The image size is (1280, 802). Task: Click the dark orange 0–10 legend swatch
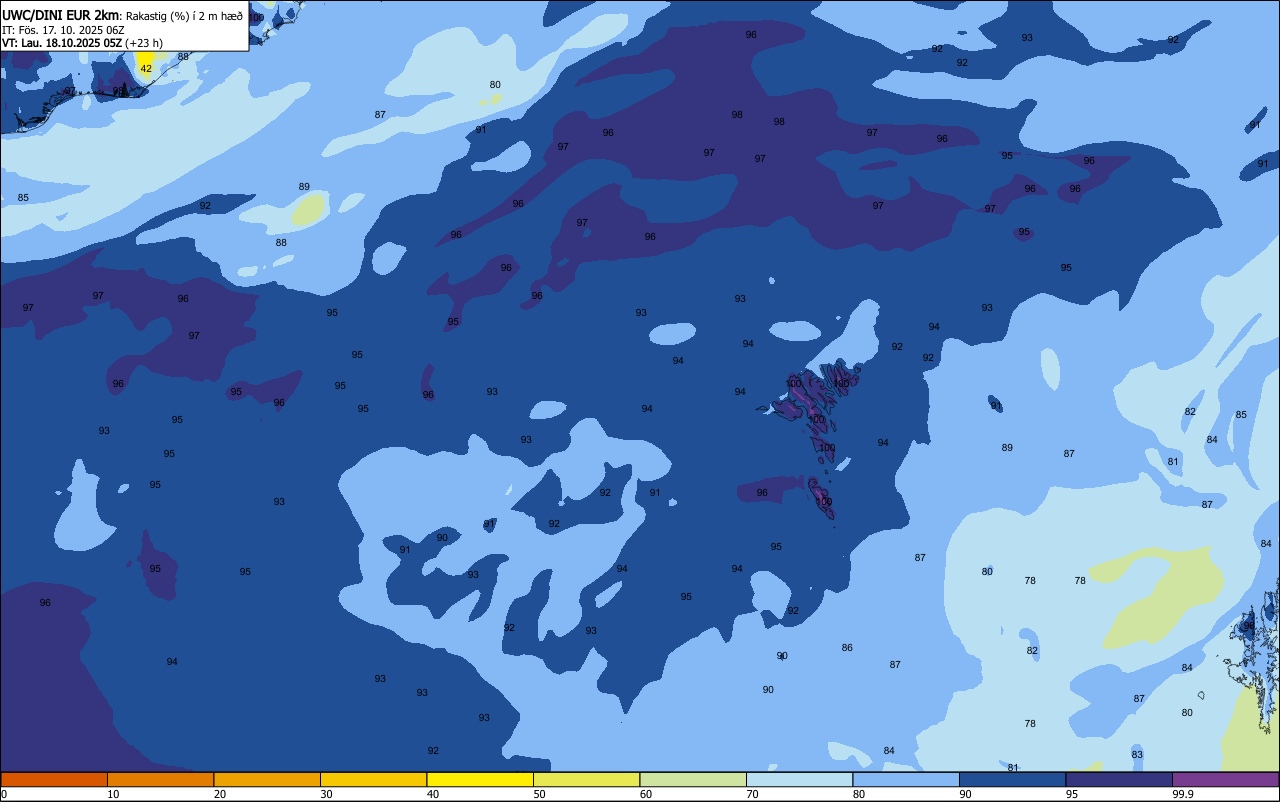tap(54, 779)
